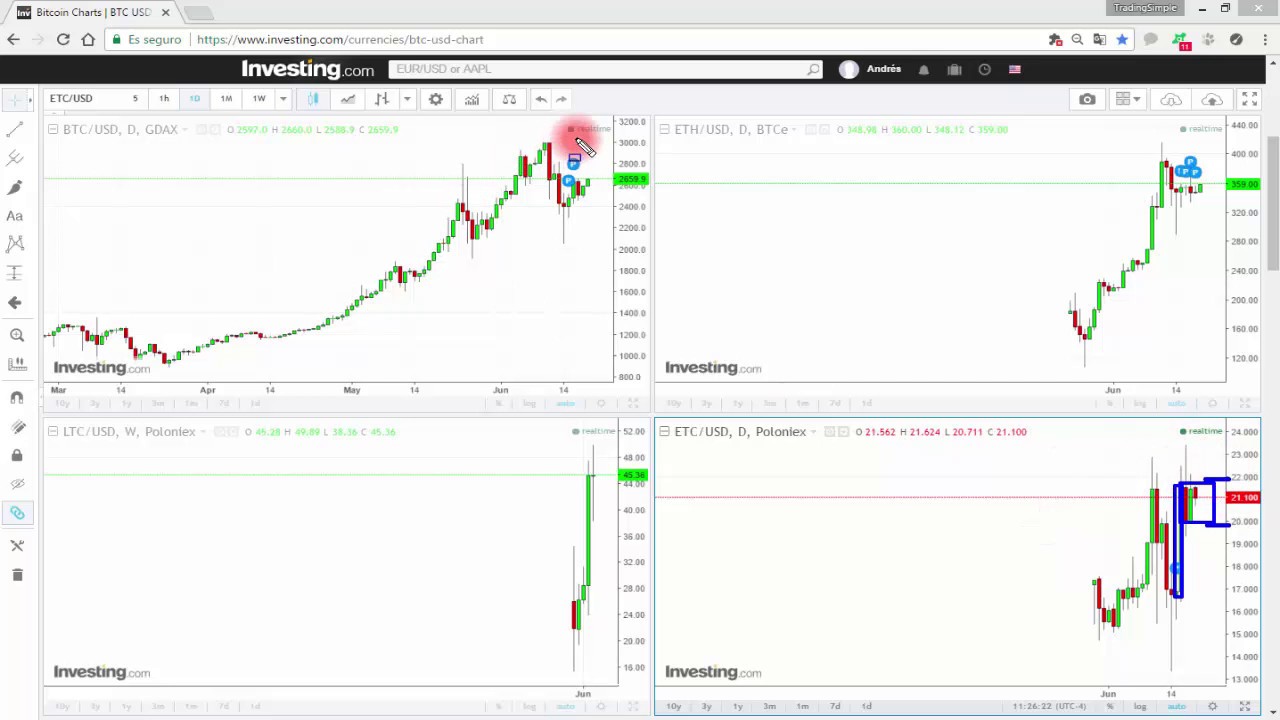The image size is (1280, 720).
Task: Toggle log scale on ETC chart
Action: [x=1140, y=706]
